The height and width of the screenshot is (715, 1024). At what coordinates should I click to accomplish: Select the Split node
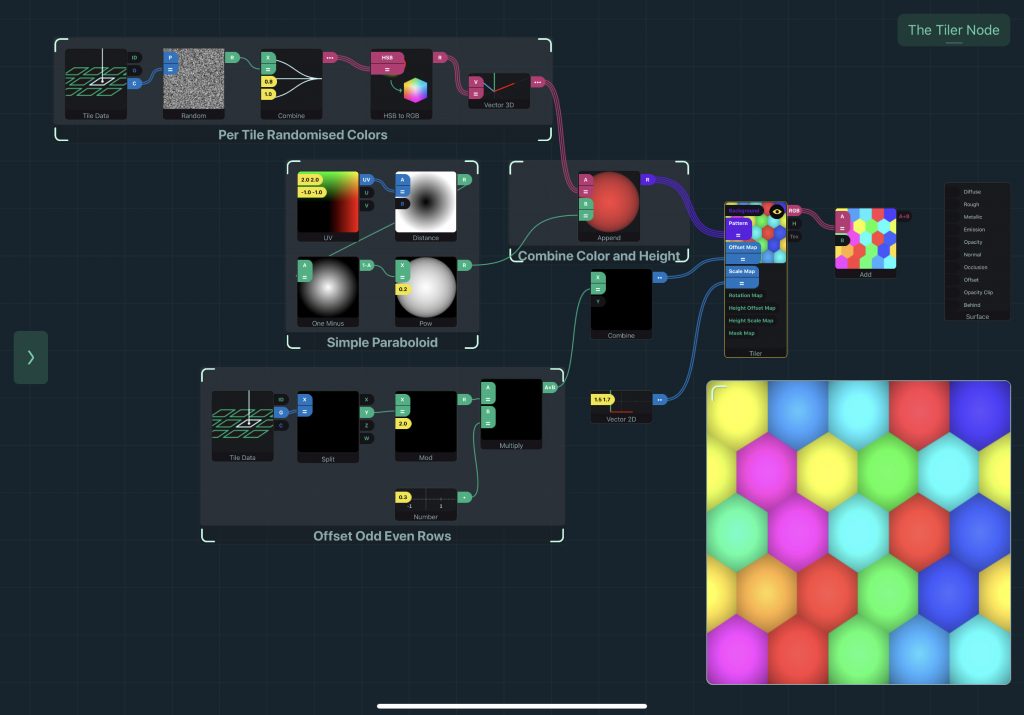tap(328, 427)
